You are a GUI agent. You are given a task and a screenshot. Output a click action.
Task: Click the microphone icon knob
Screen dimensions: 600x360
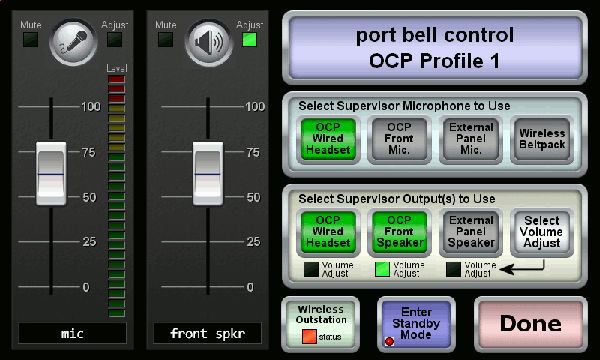pos(73,42)
